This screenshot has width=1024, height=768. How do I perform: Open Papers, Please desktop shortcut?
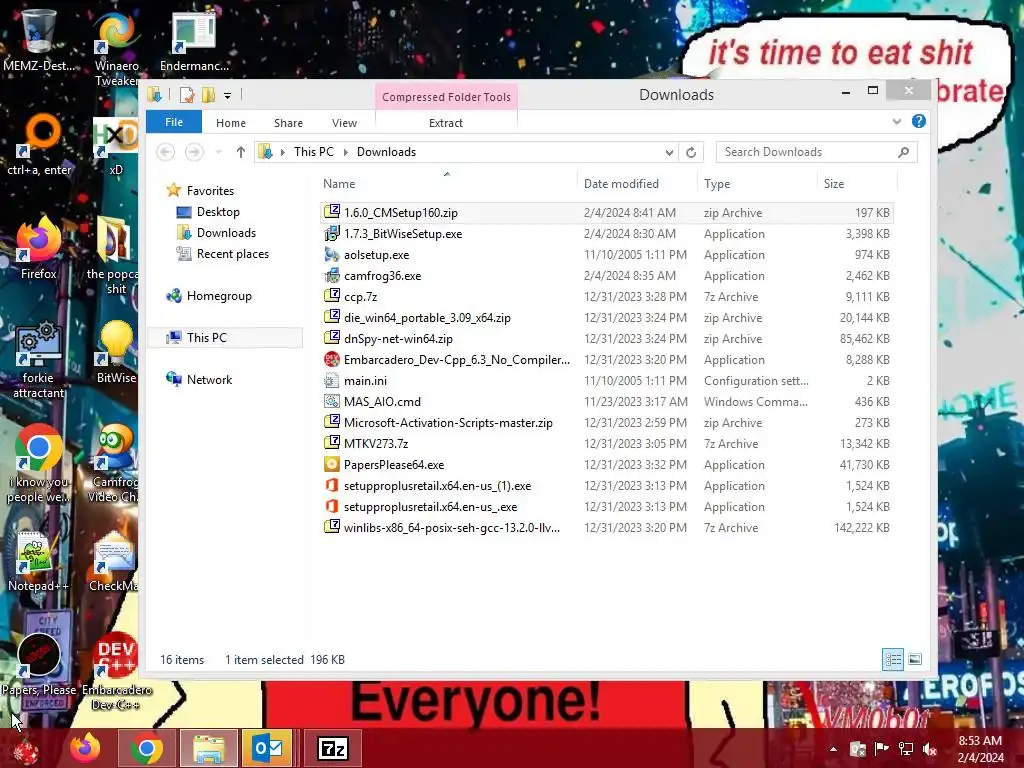point(39,664)
